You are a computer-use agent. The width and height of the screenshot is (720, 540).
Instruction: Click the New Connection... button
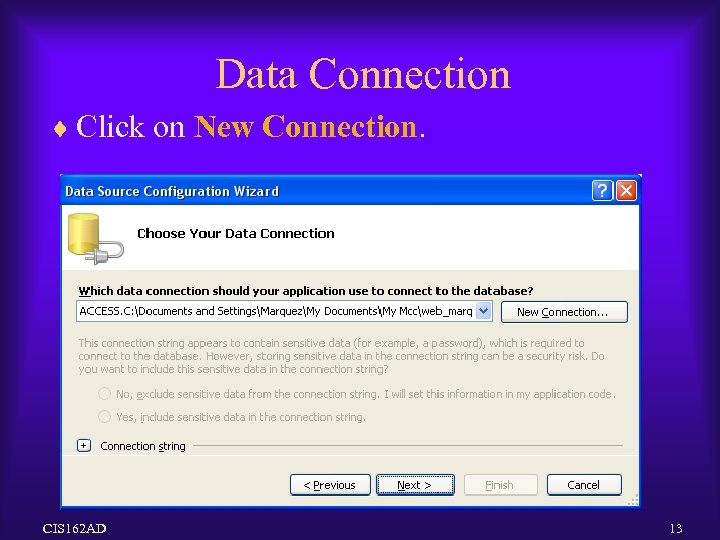pos(564,312)
